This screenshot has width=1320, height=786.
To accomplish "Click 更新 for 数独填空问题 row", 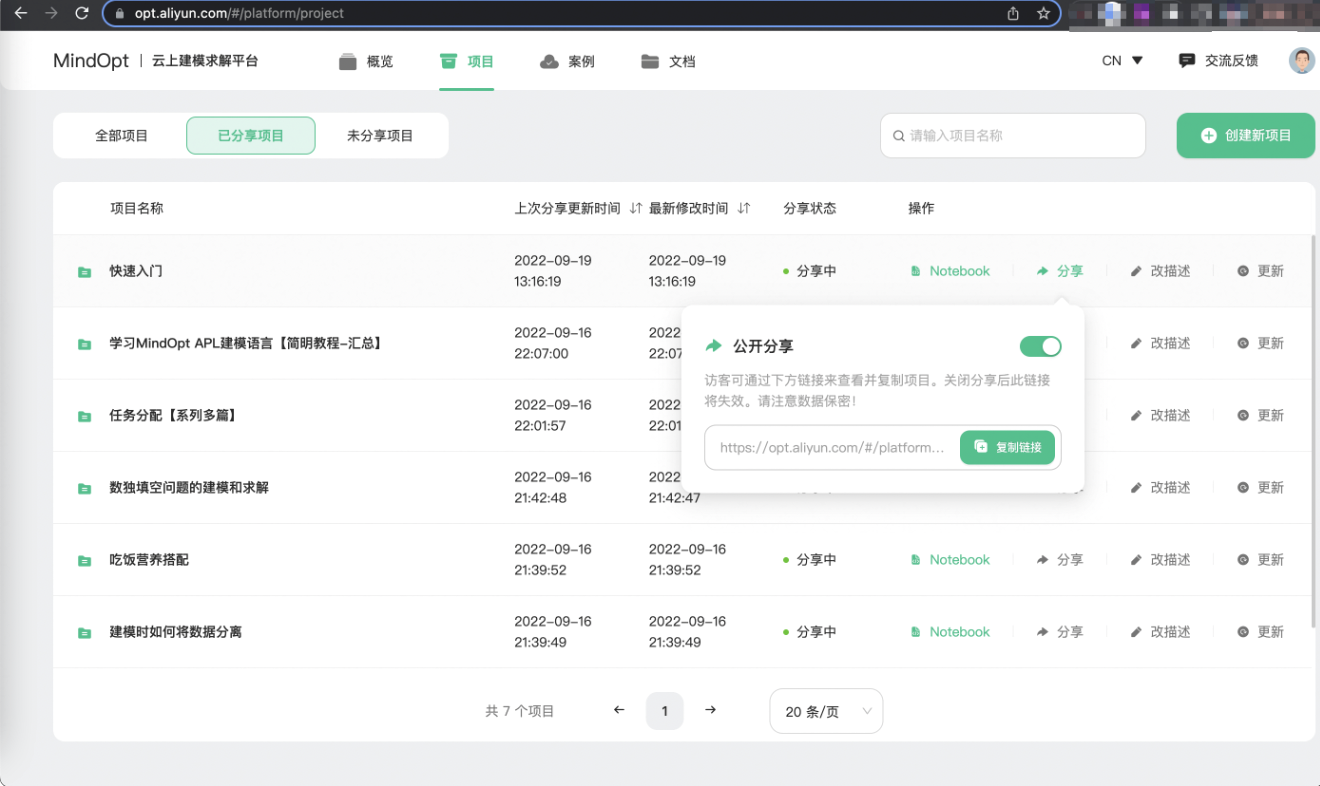I will tap(1260, 487).
